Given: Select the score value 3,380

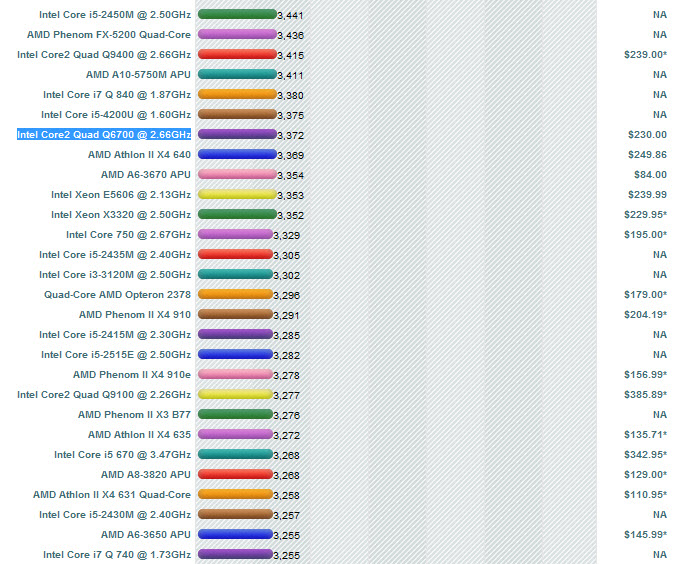Looking at the screenshot, I should click(290, 96).
